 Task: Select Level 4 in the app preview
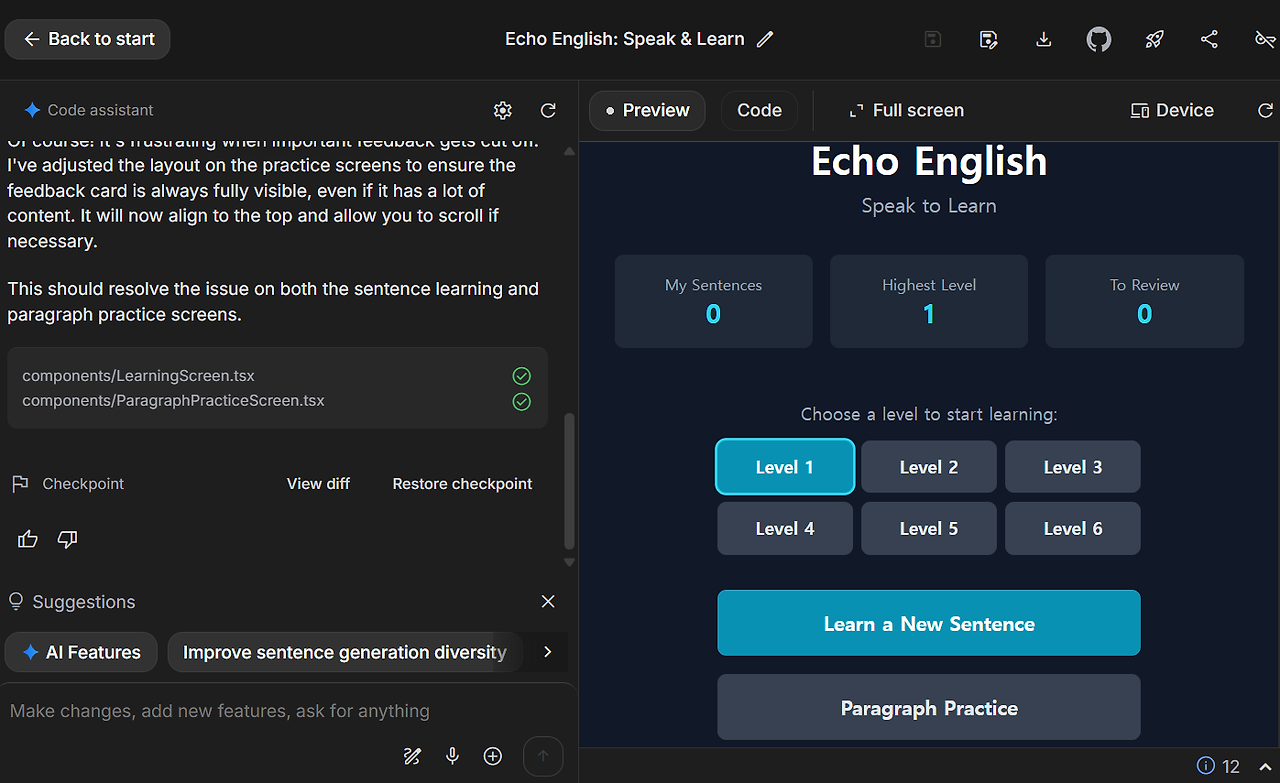click(x=785, y=529)
